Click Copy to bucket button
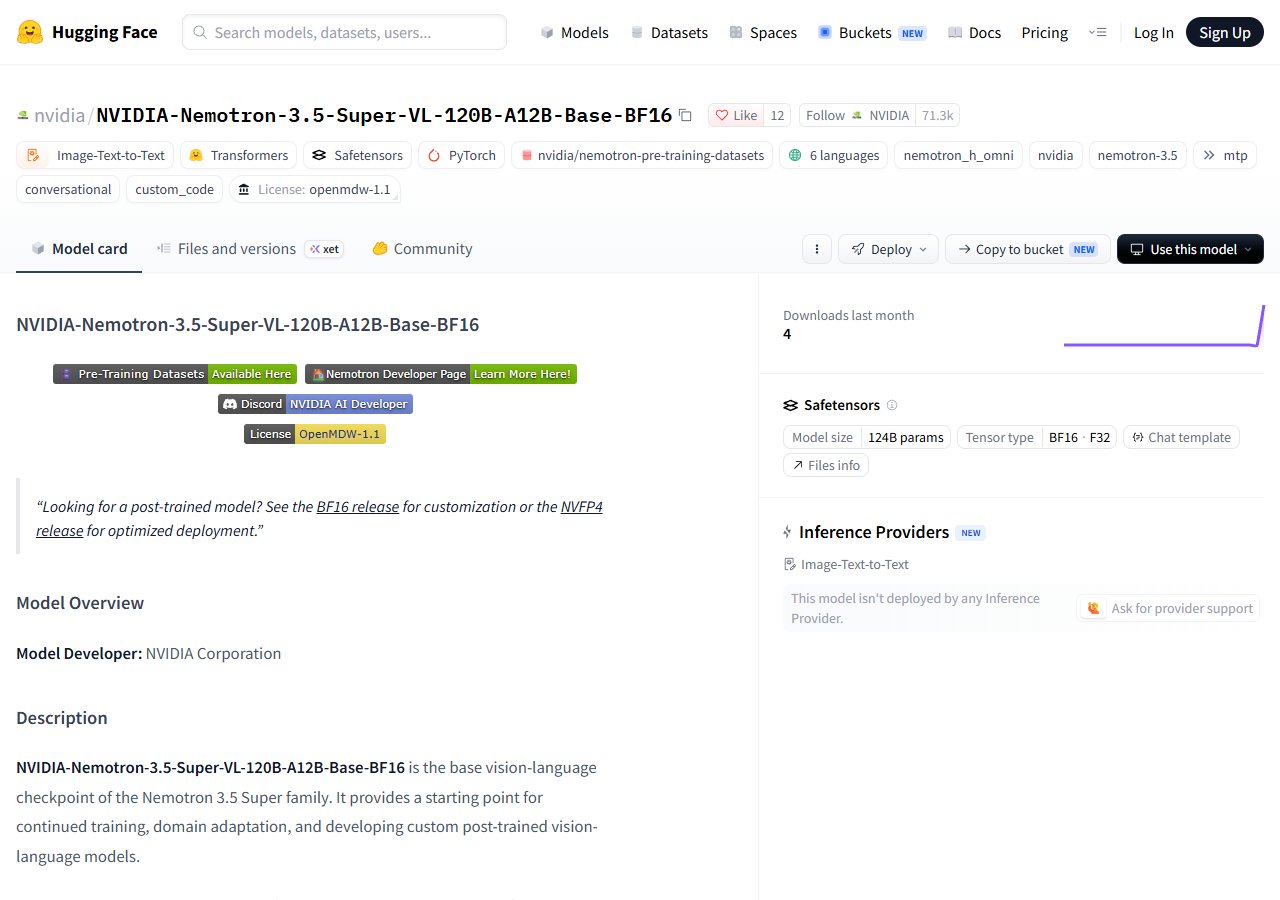Viewport: 1280px width, 900px height. (x=1027, y=249)
